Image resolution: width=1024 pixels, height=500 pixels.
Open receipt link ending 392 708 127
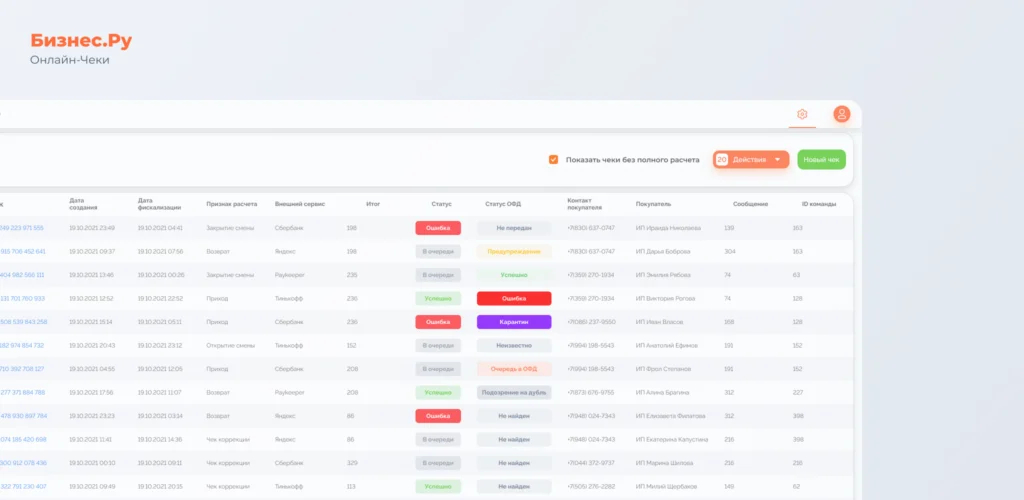point(22,369)
